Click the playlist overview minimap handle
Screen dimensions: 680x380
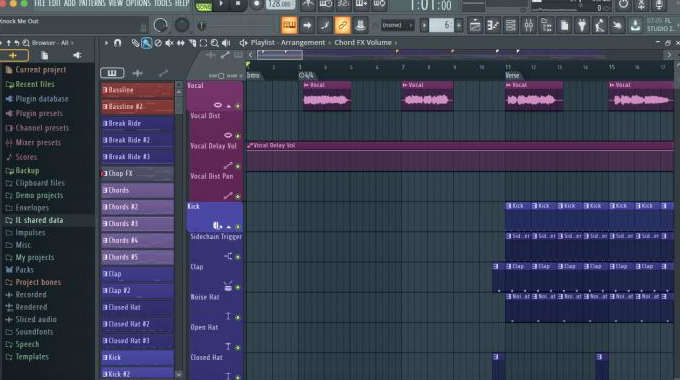coord(280,55)
